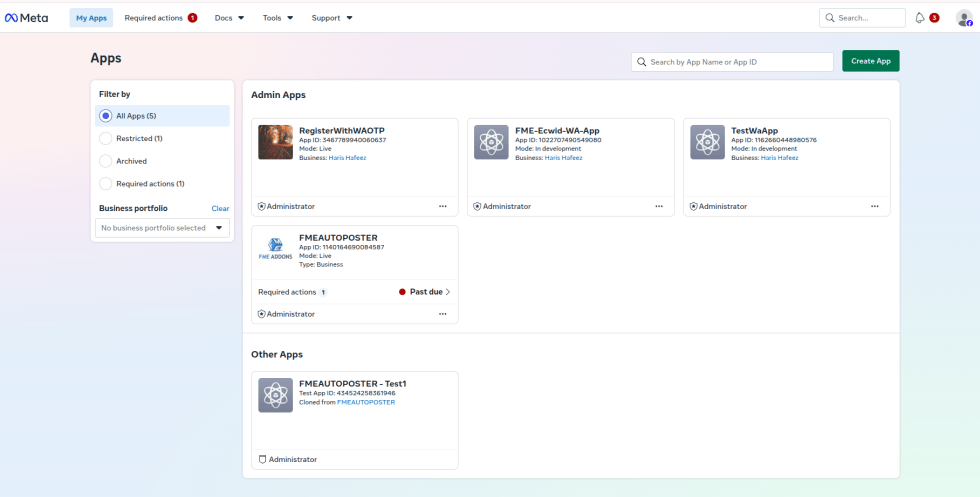
Task: Open Haris Hafeez link on FME-Ecwid-WA-App
Action: [564, 158]
